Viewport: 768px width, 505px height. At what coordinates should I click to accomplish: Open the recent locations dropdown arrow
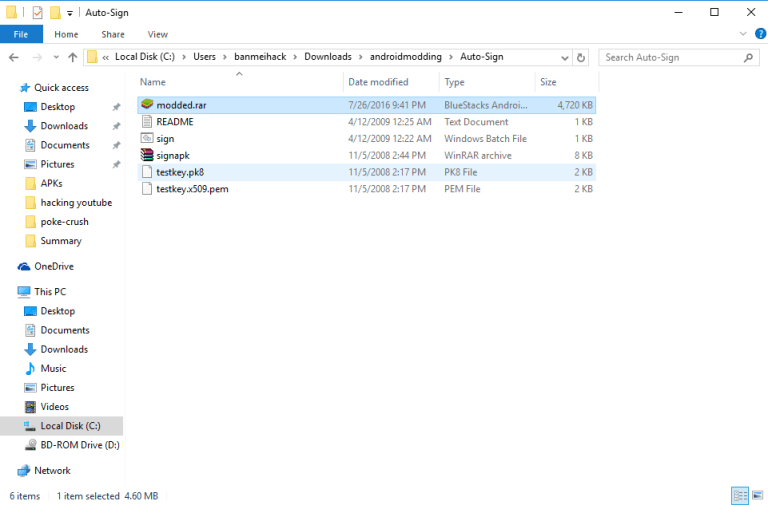click(x=56, y=57)
